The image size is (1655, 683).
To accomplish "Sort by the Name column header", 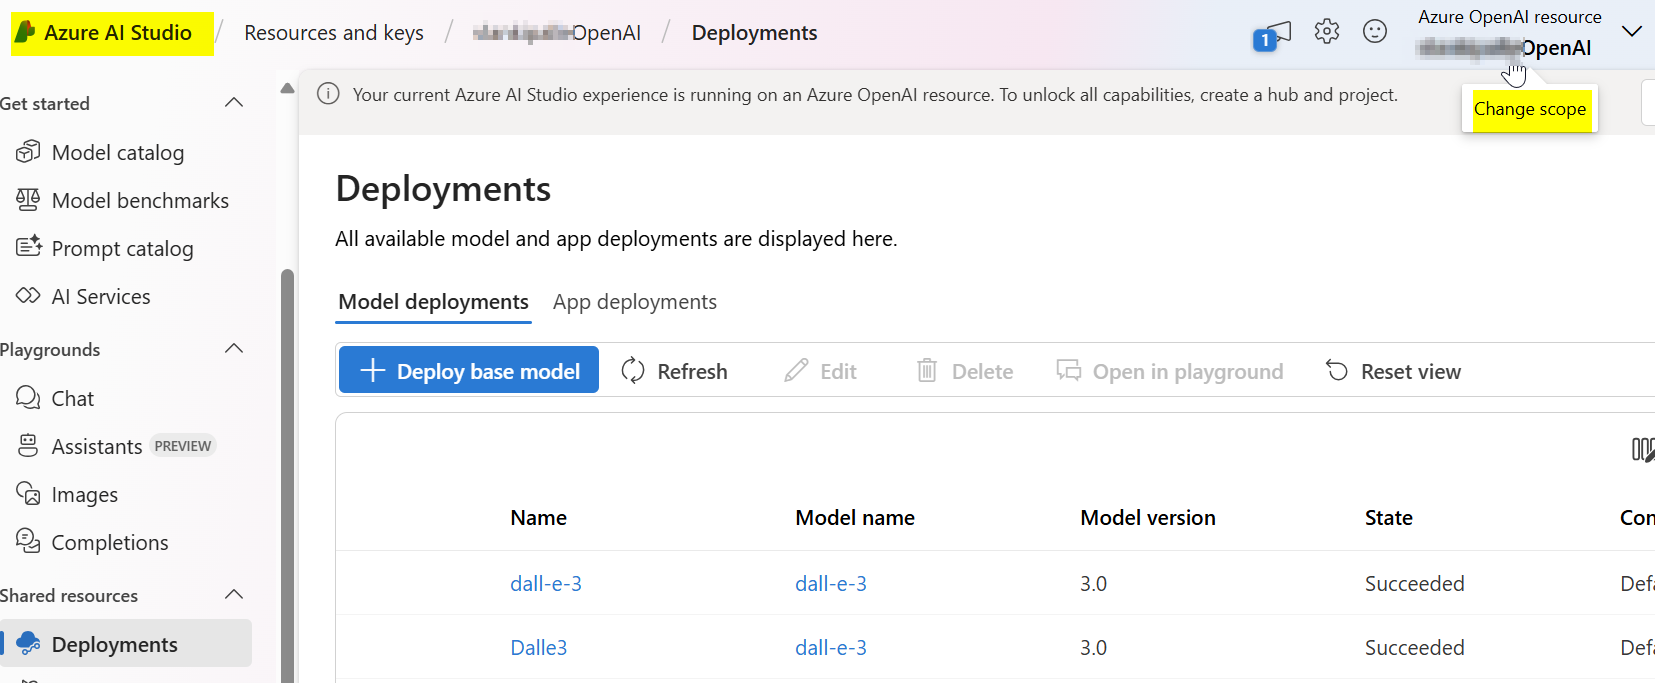I will point(539,518).
